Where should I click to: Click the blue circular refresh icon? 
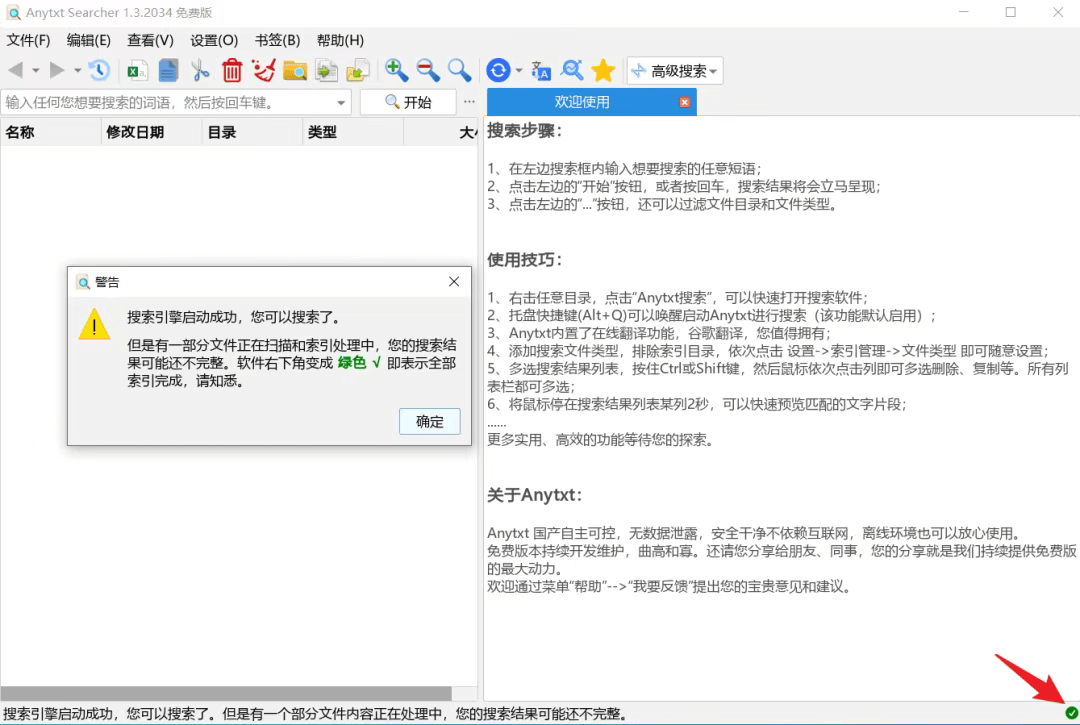pyautogui.click(x=498, y=70)
